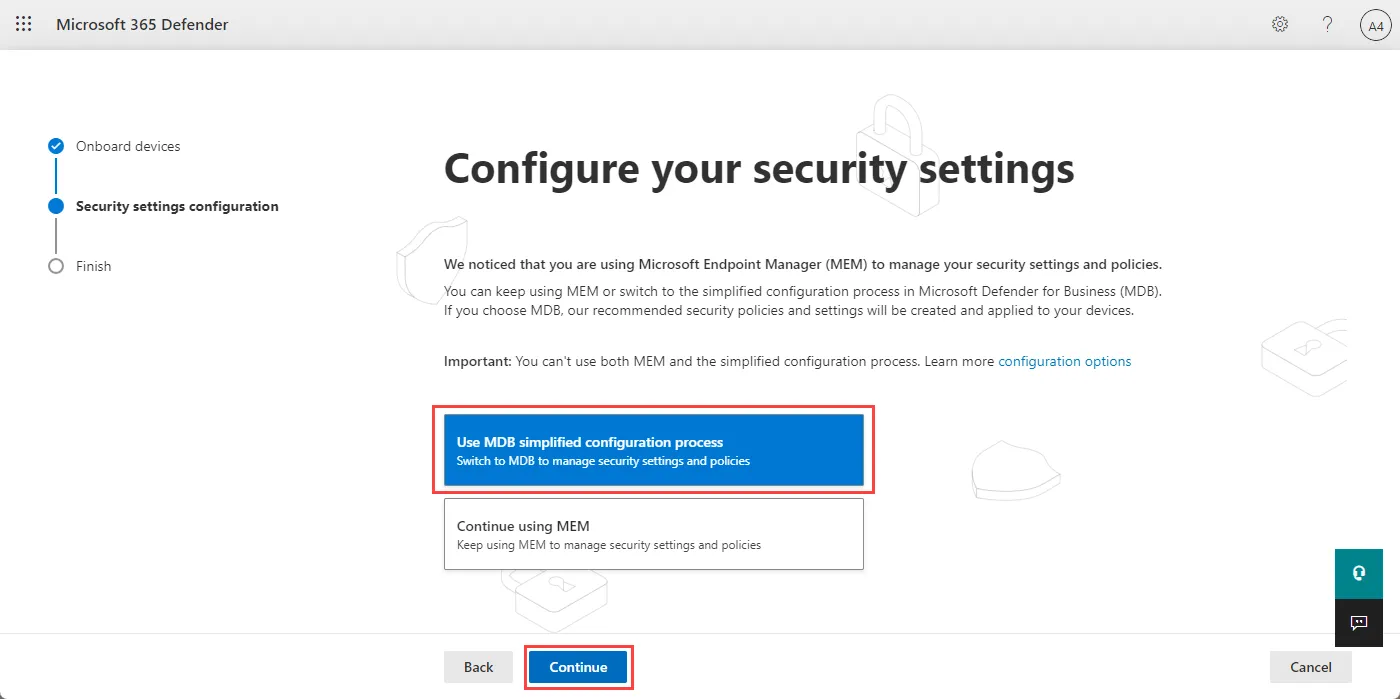Viewport: 1400px width, 699px height.
Task: Click the Microsoft 365 Defender title
Action: pyautogui.click(x=142, y=24)
